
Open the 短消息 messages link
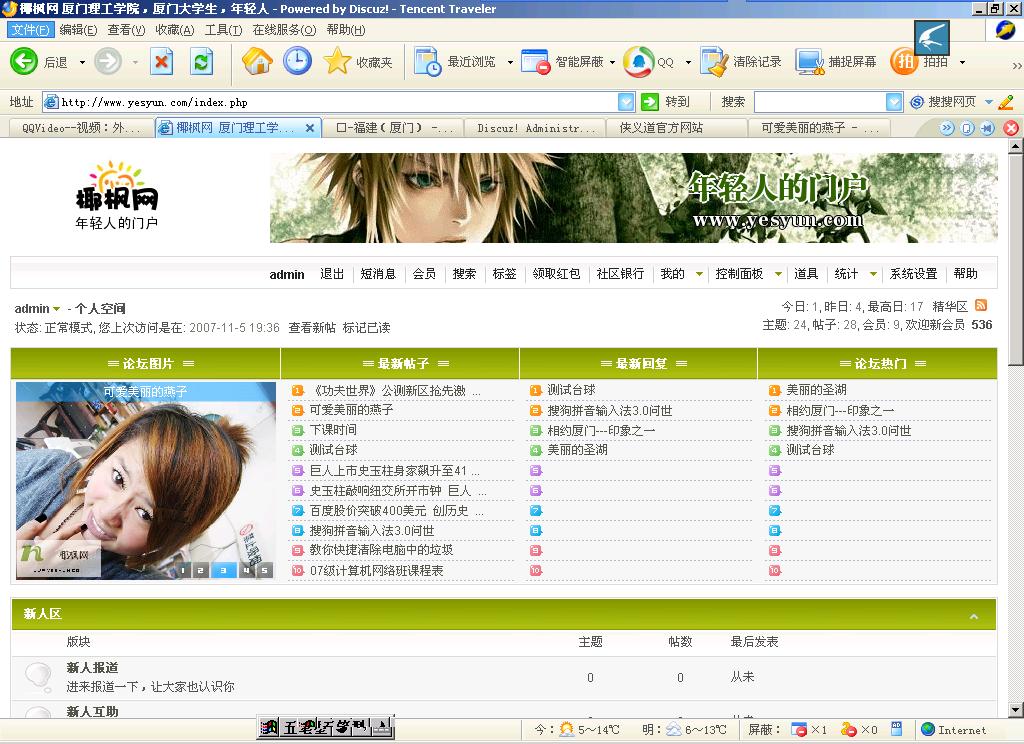point(378,274)
